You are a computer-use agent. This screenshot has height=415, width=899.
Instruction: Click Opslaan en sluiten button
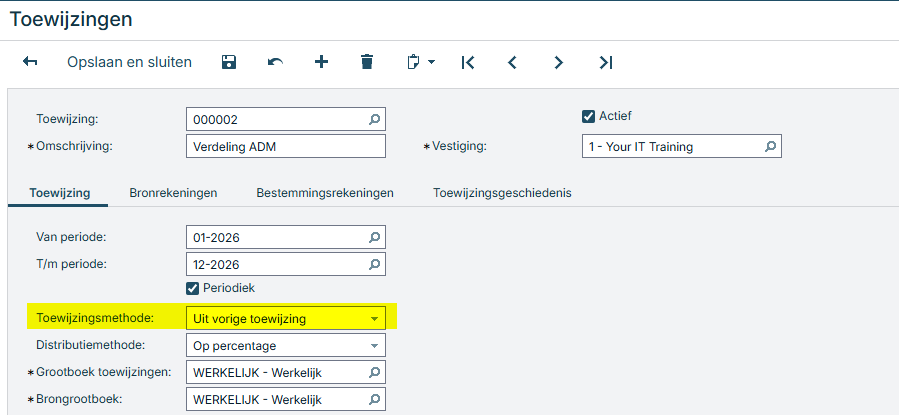[130, 62]
